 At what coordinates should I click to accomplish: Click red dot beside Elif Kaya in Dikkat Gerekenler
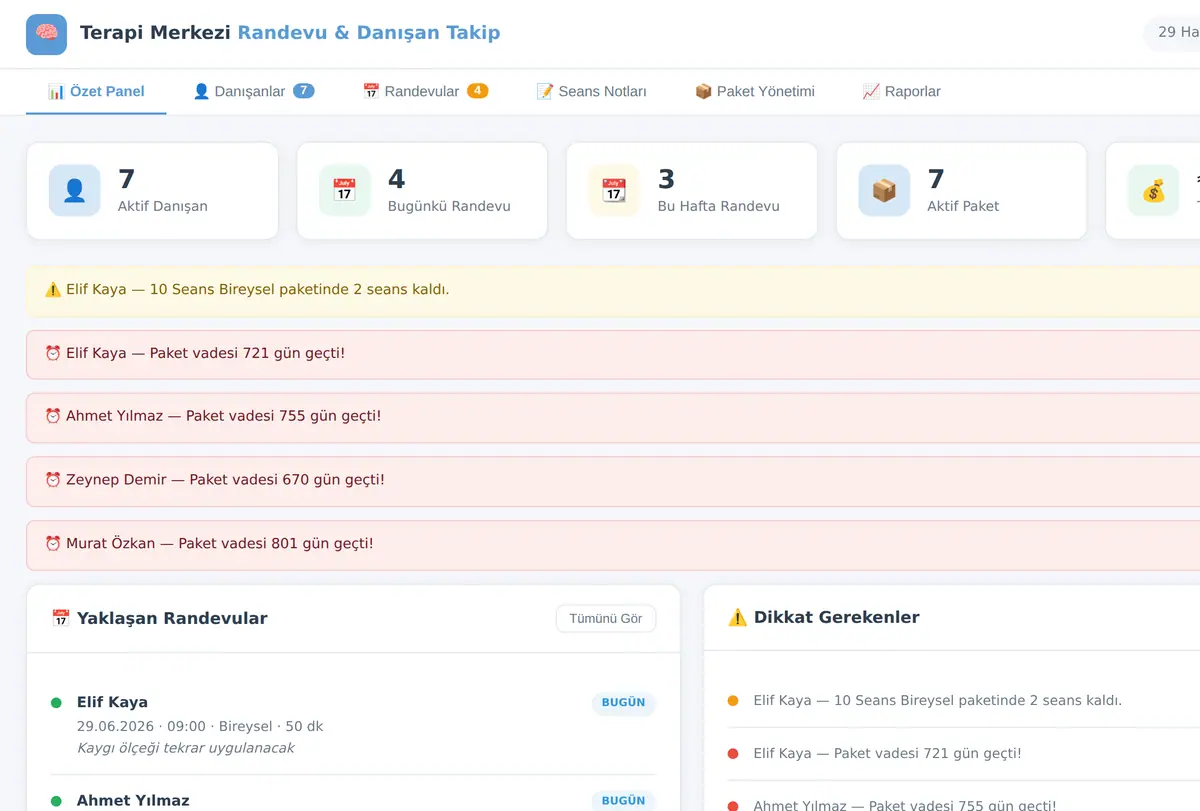click(733, 754)
